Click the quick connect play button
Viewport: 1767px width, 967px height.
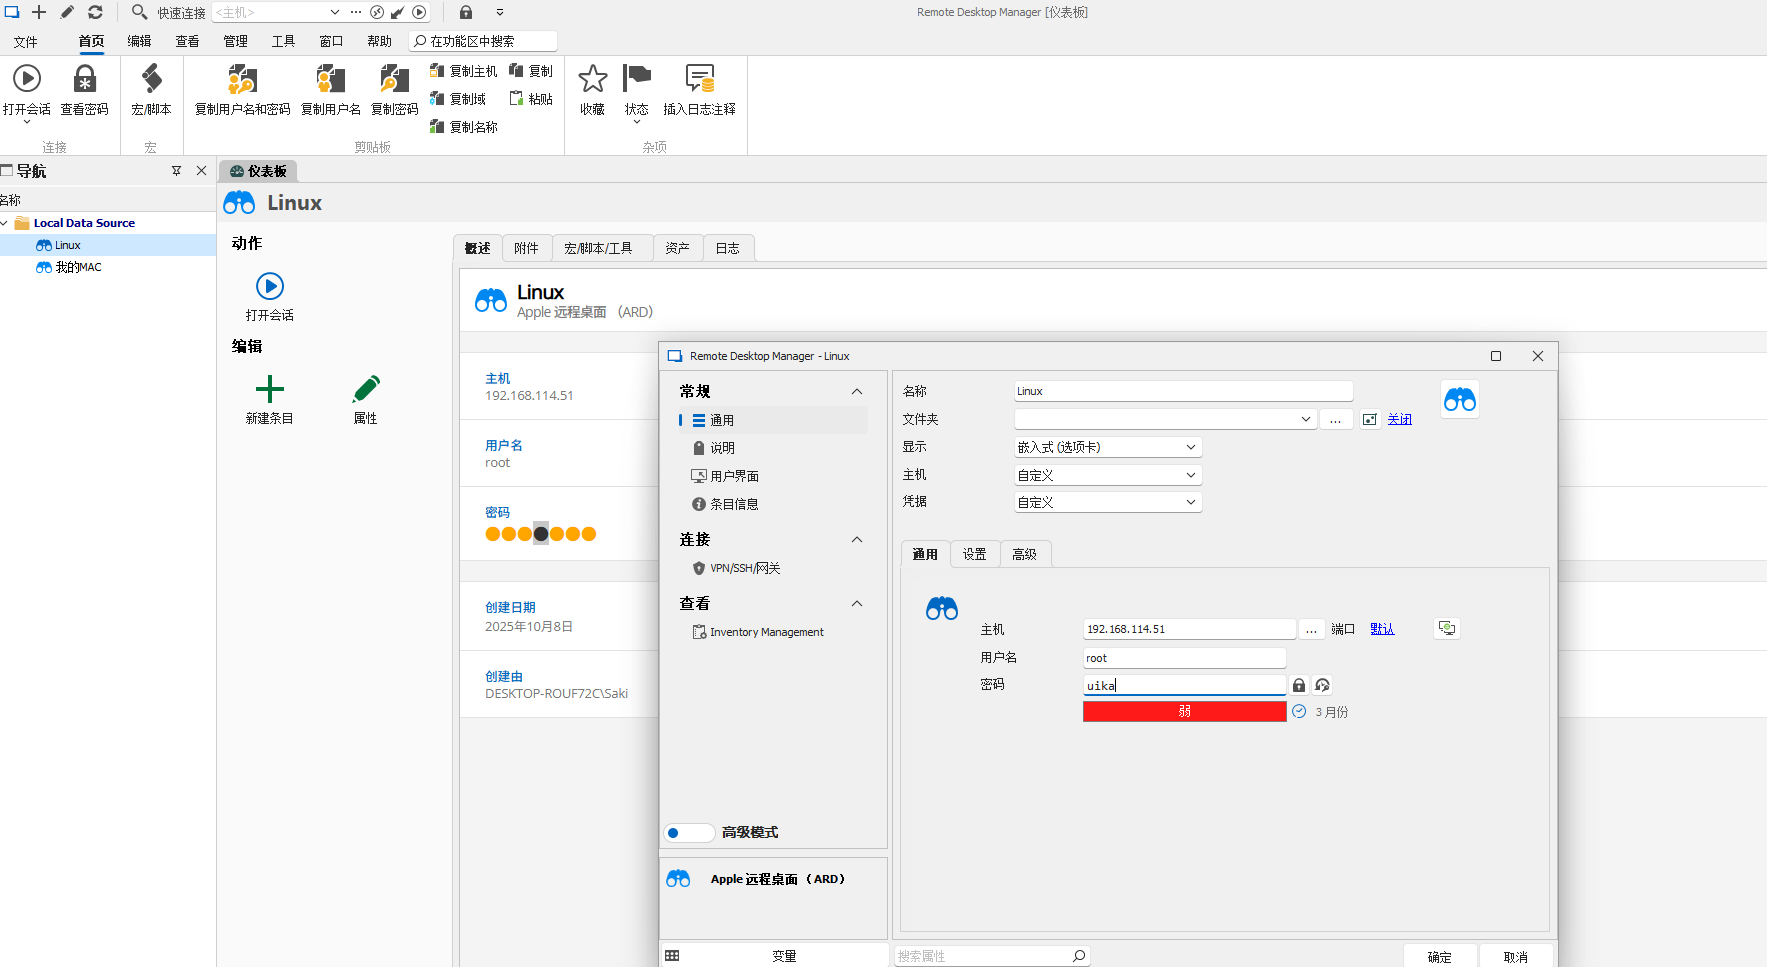point(420,12)
